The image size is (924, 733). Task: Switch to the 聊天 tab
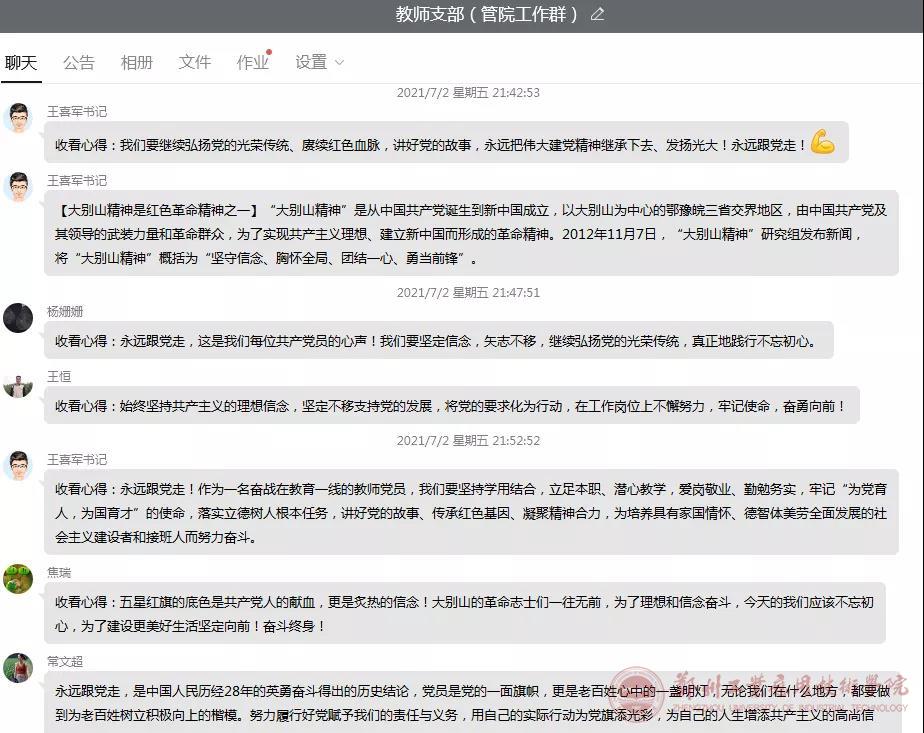21,62
